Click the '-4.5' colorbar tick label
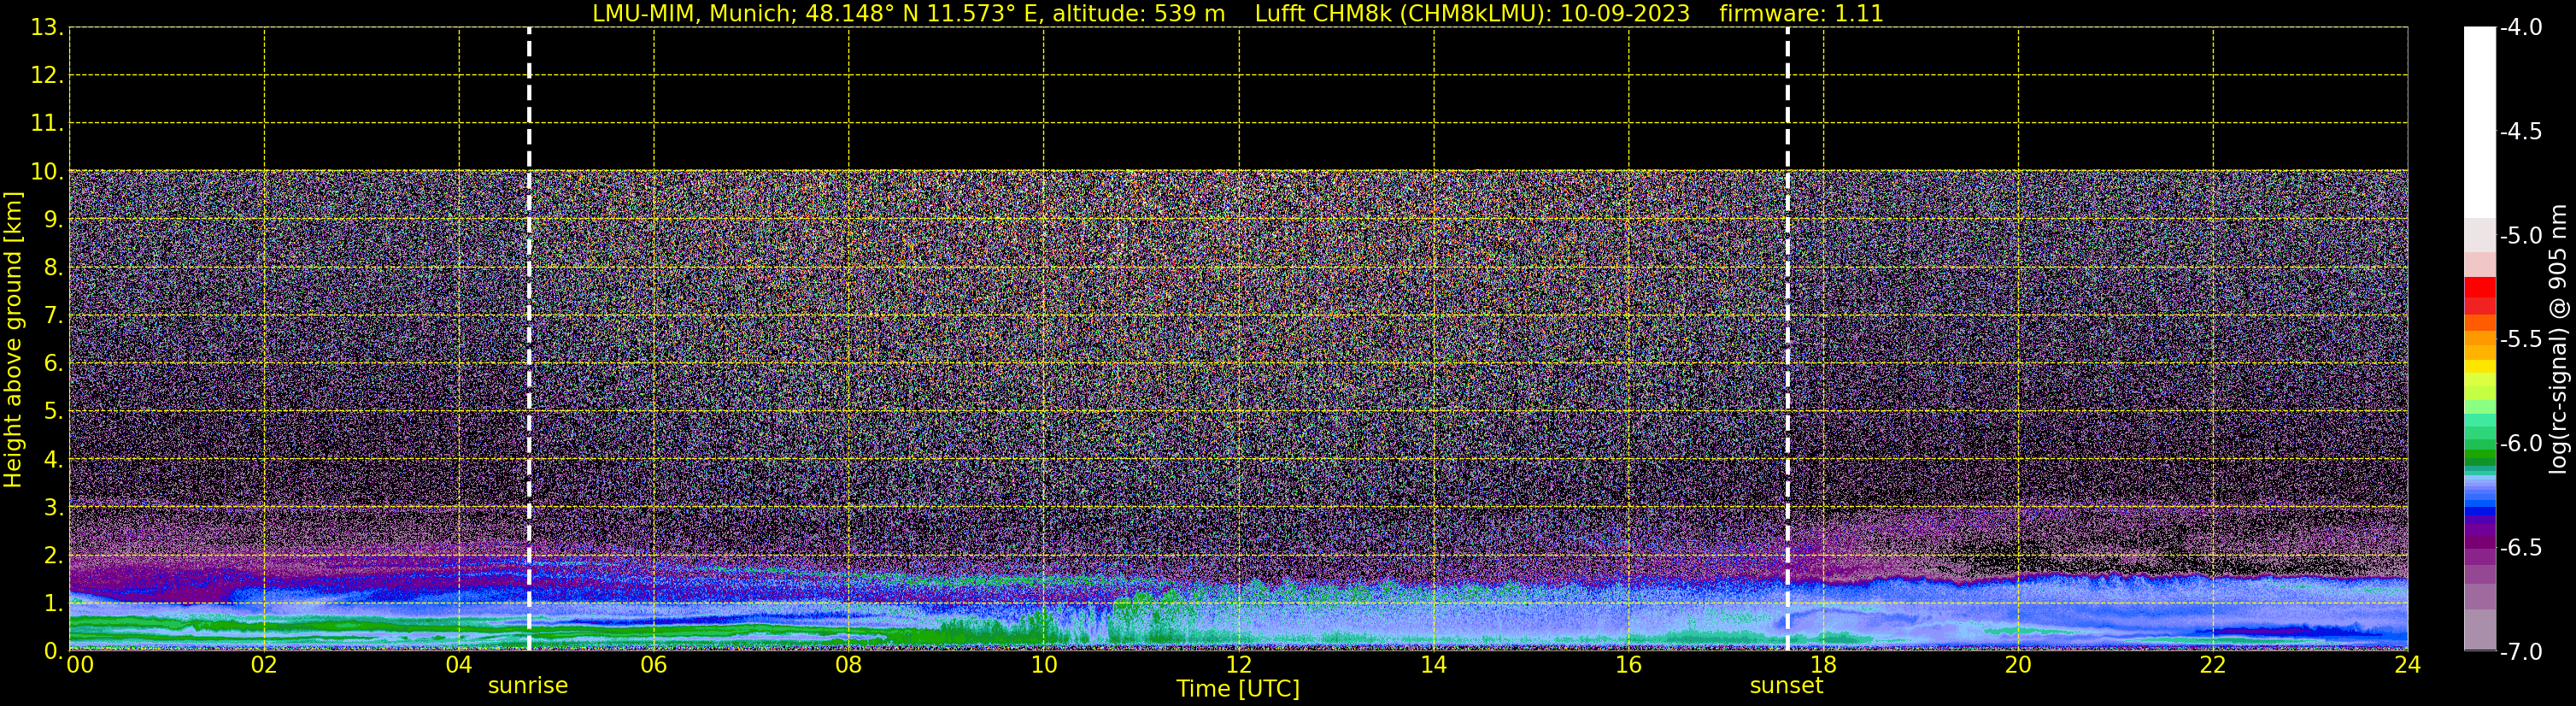This screenshot has width=2576, height=706. pyautogui.click(x=2521, y=131)
